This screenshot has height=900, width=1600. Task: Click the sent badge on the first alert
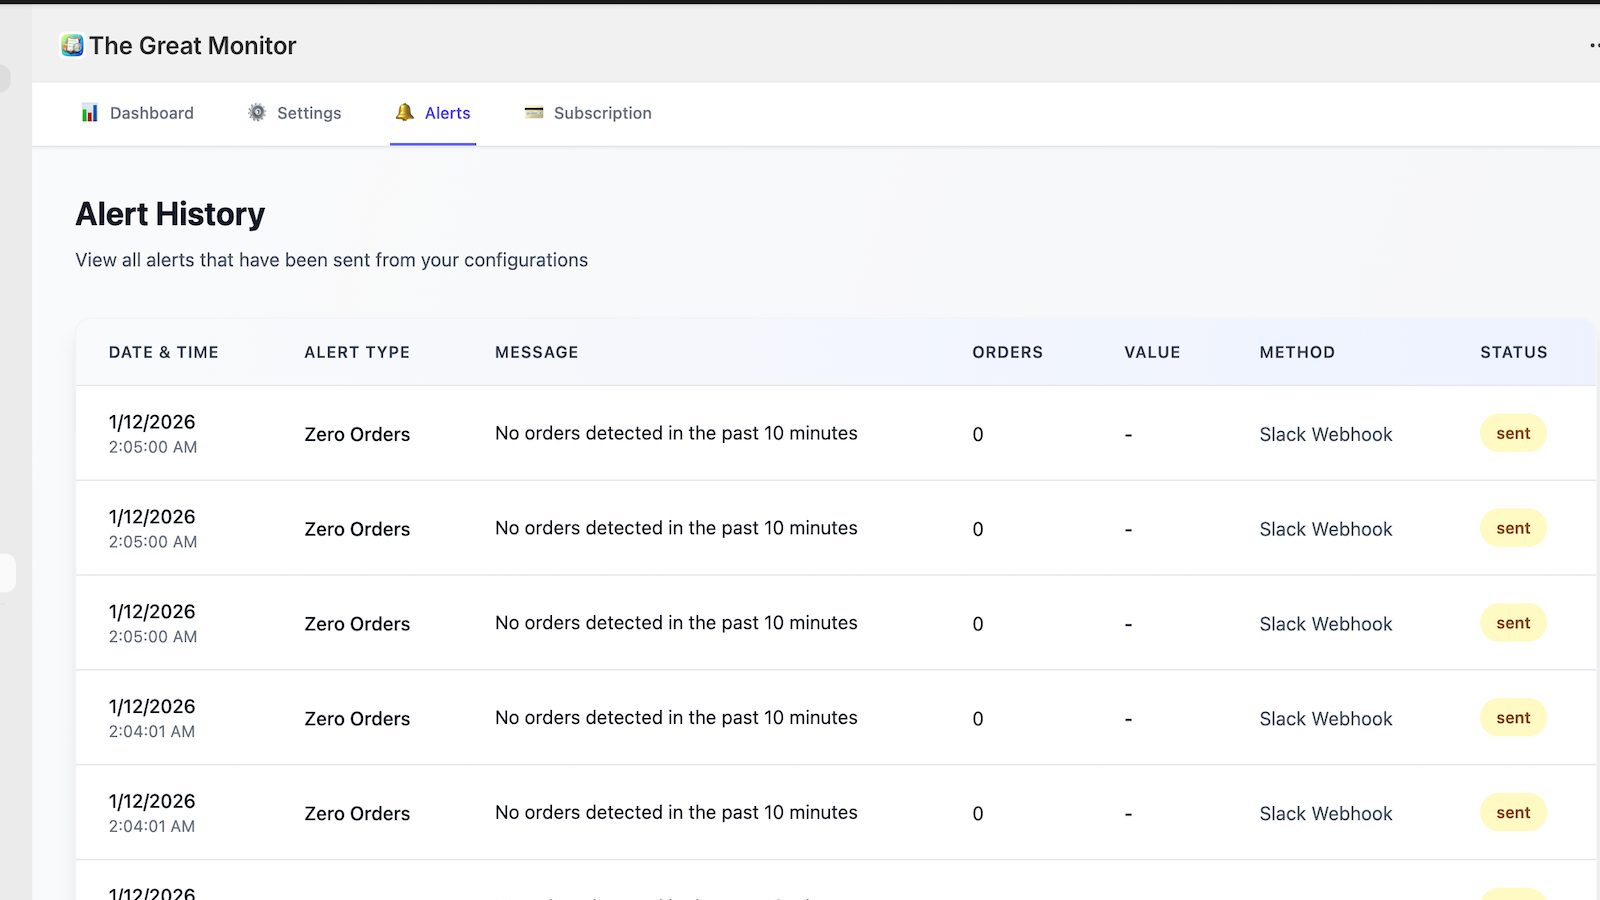click(x=1512, y=433)
